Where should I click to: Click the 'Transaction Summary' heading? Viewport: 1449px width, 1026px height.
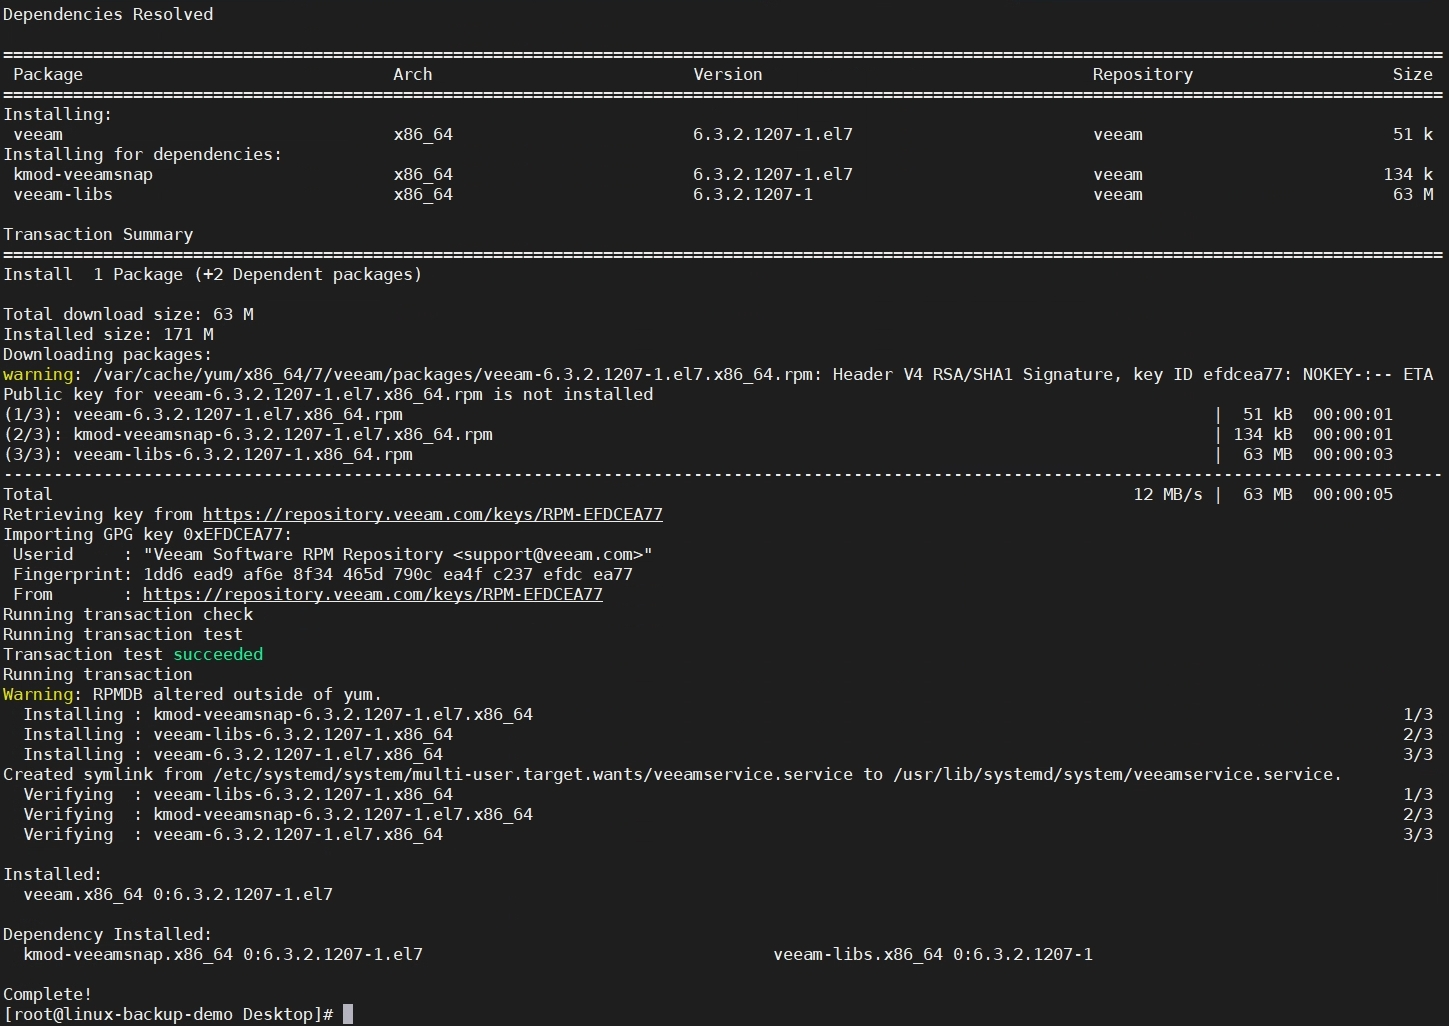98,234
